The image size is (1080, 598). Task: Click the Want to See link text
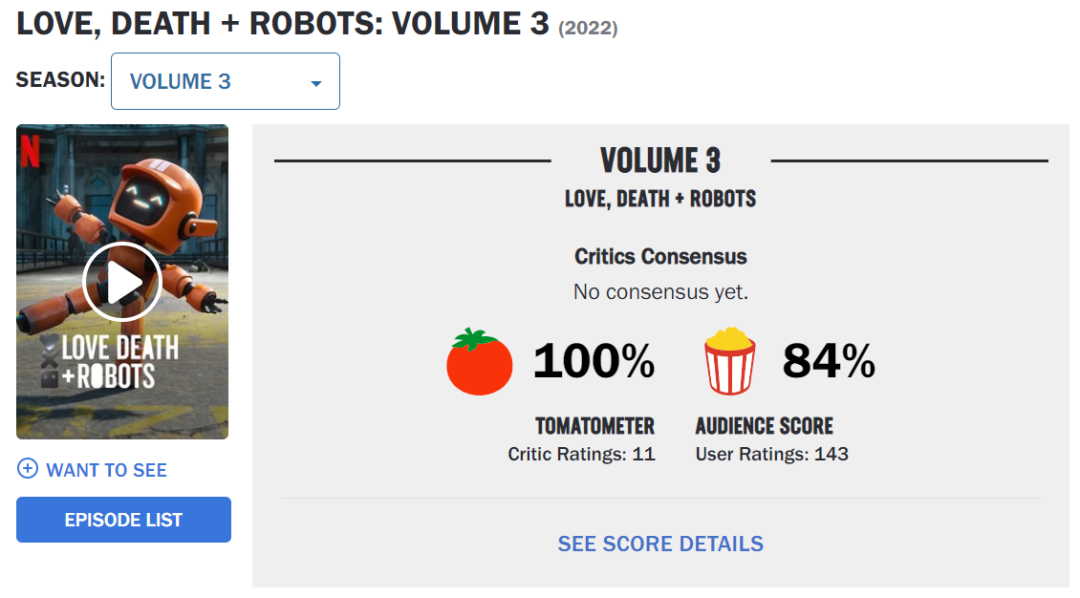point(106,470)
